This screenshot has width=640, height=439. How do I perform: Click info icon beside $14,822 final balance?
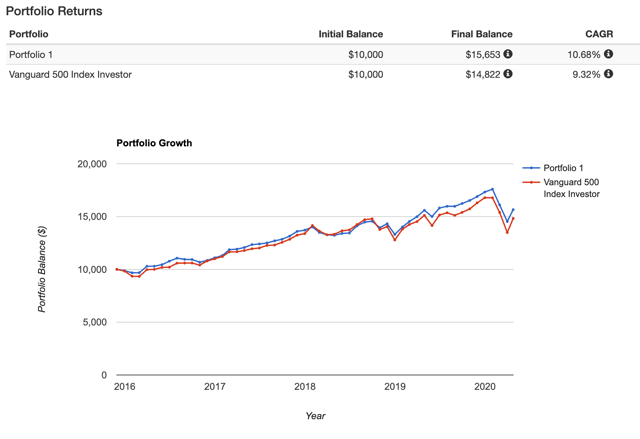coord(508,74)
